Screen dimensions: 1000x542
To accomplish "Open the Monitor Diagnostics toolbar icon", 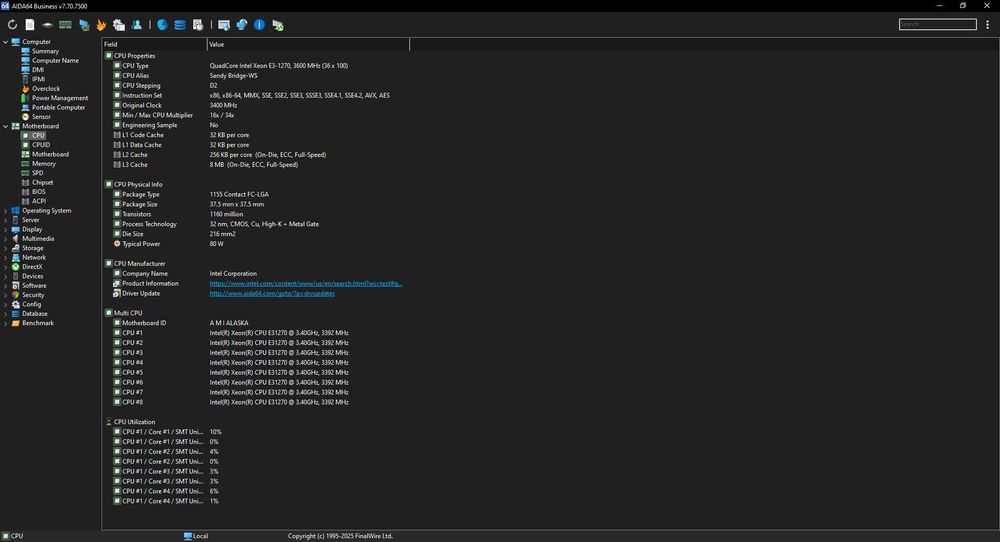I will 84,25.
